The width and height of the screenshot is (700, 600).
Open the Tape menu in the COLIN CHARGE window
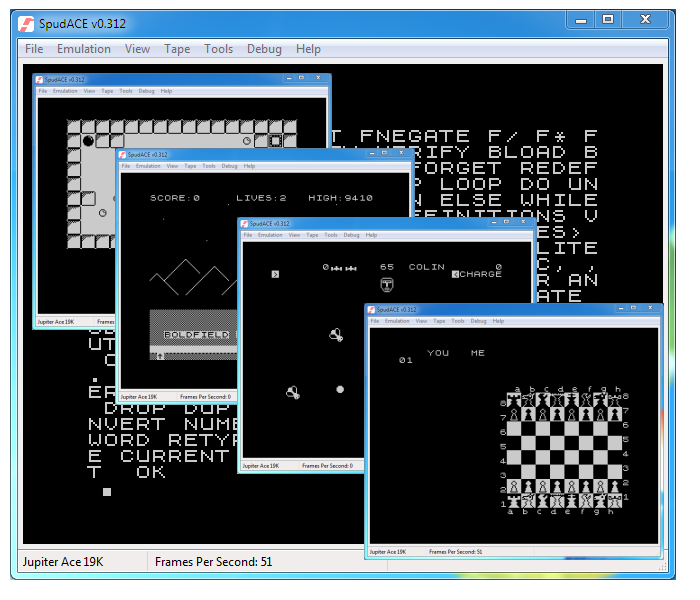click(x=312, y=235)
